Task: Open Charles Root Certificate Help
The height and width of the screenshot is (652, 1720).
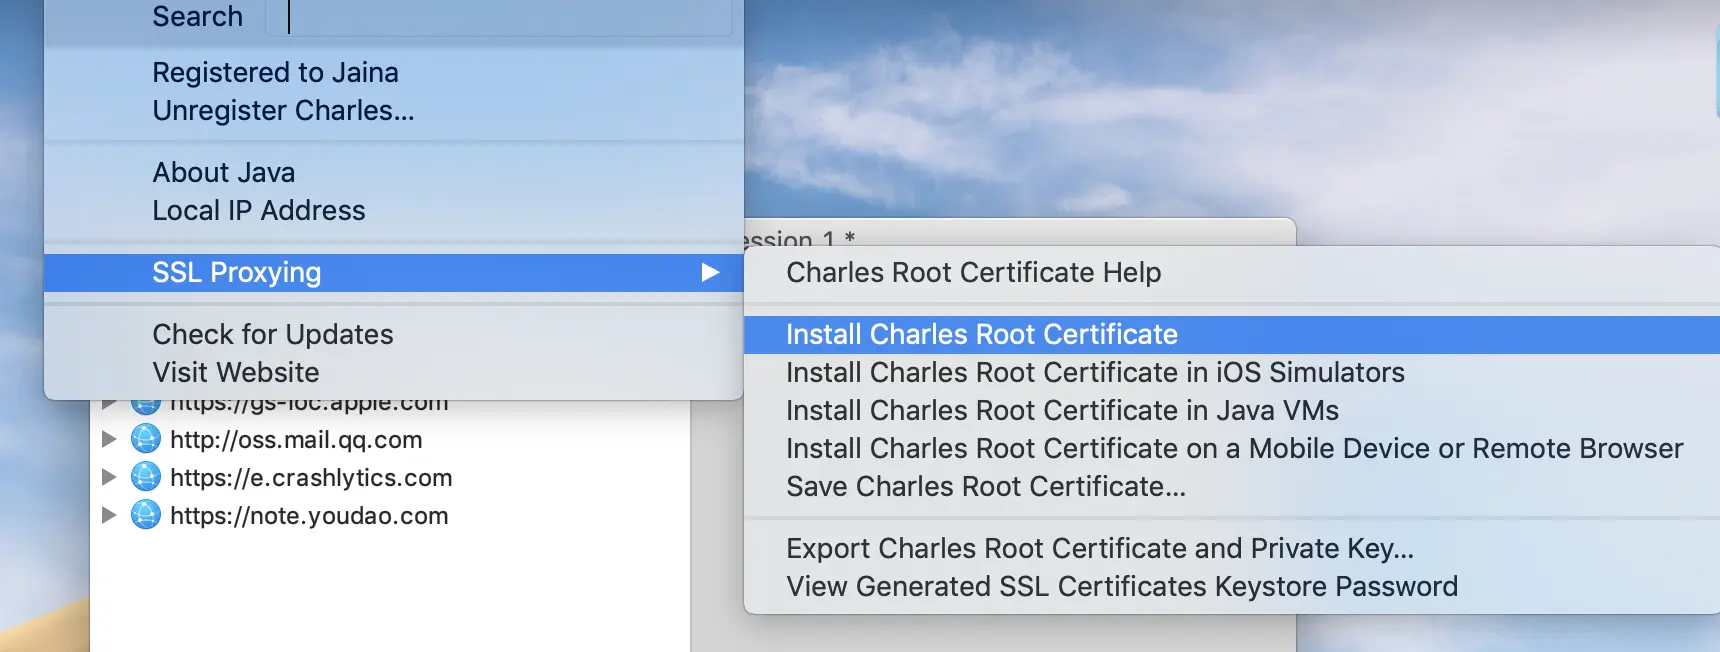Action: click(1232, 272)
